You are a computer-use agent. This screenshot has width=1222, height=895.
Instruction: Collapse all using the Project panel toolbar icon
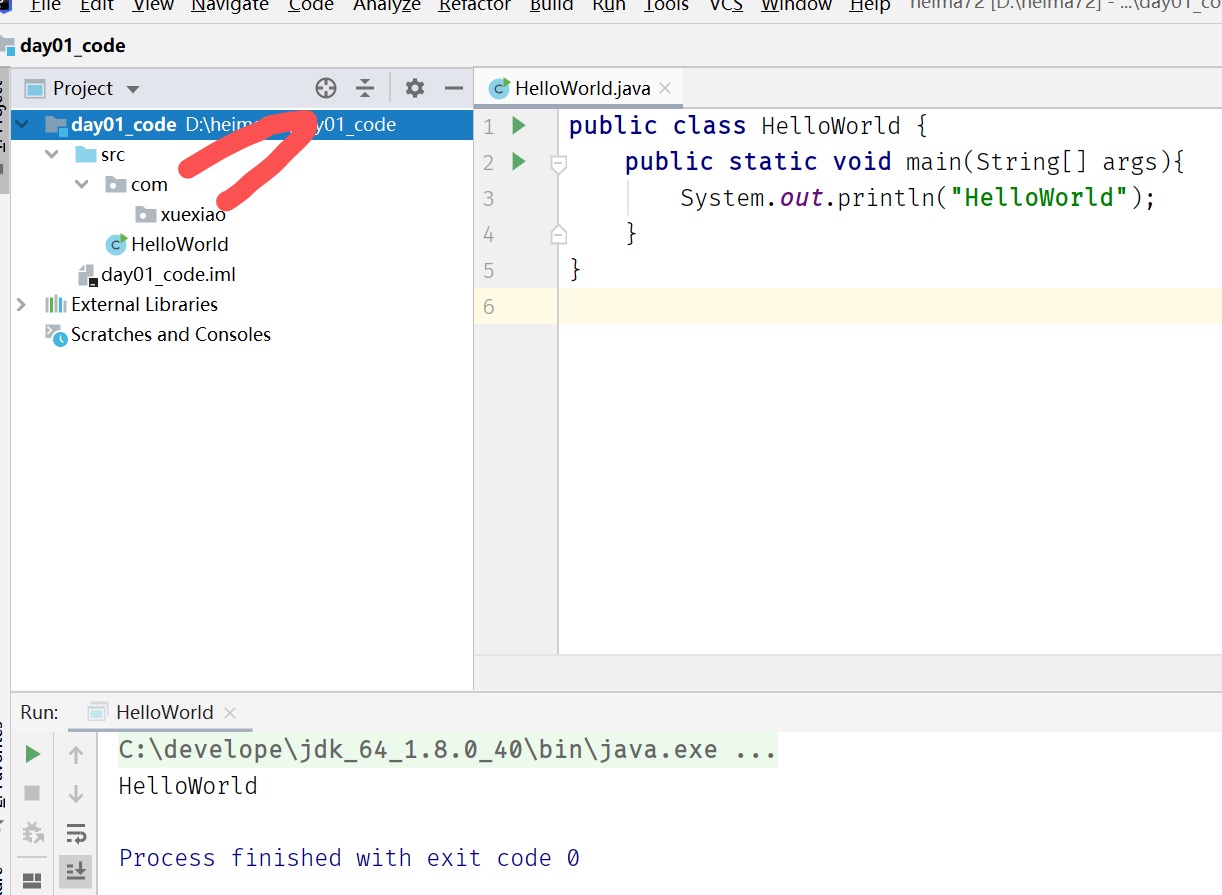point(365,88)
